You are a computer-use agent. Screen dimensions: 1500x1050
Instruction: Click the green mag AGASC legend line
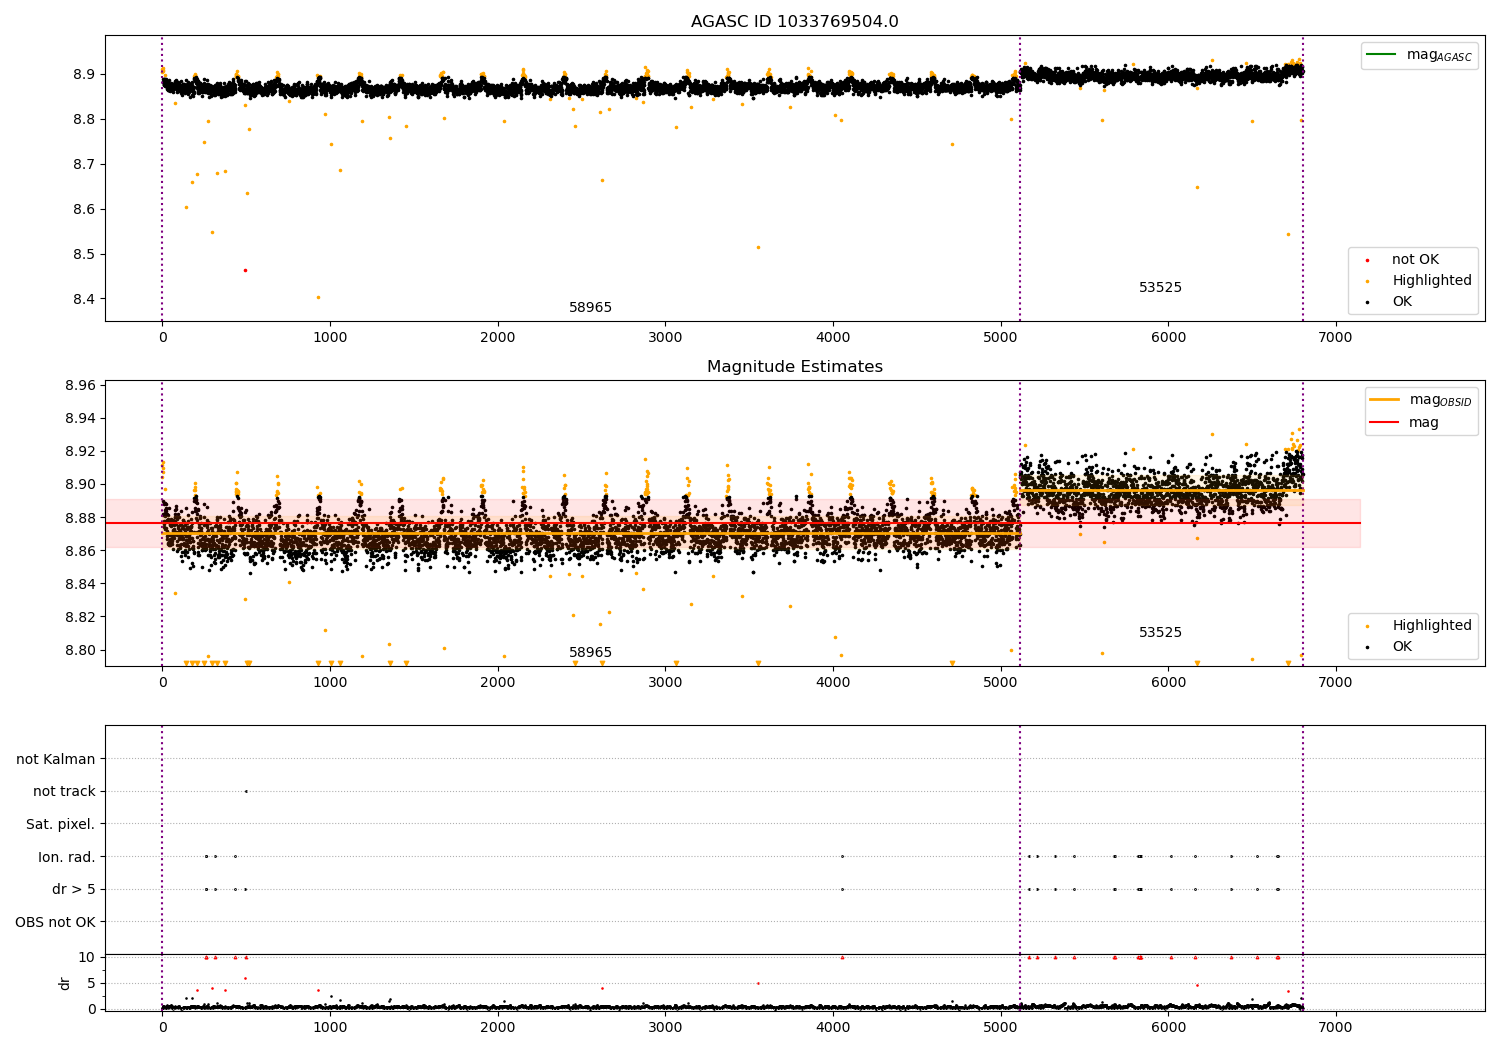click(x=1381, y=55)
